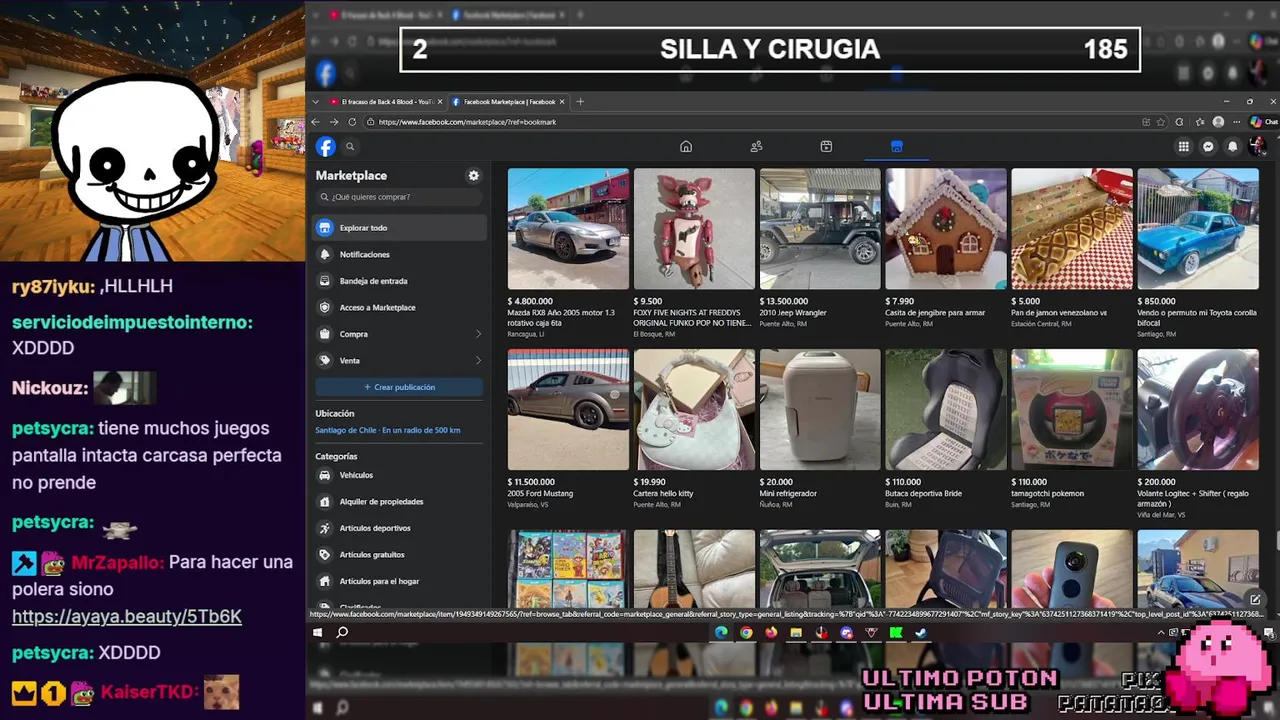Open the Toyota Corolla bifocal listing
Screen dimensions: 1280x720
pyautogui.click(x=1198, y=229)
